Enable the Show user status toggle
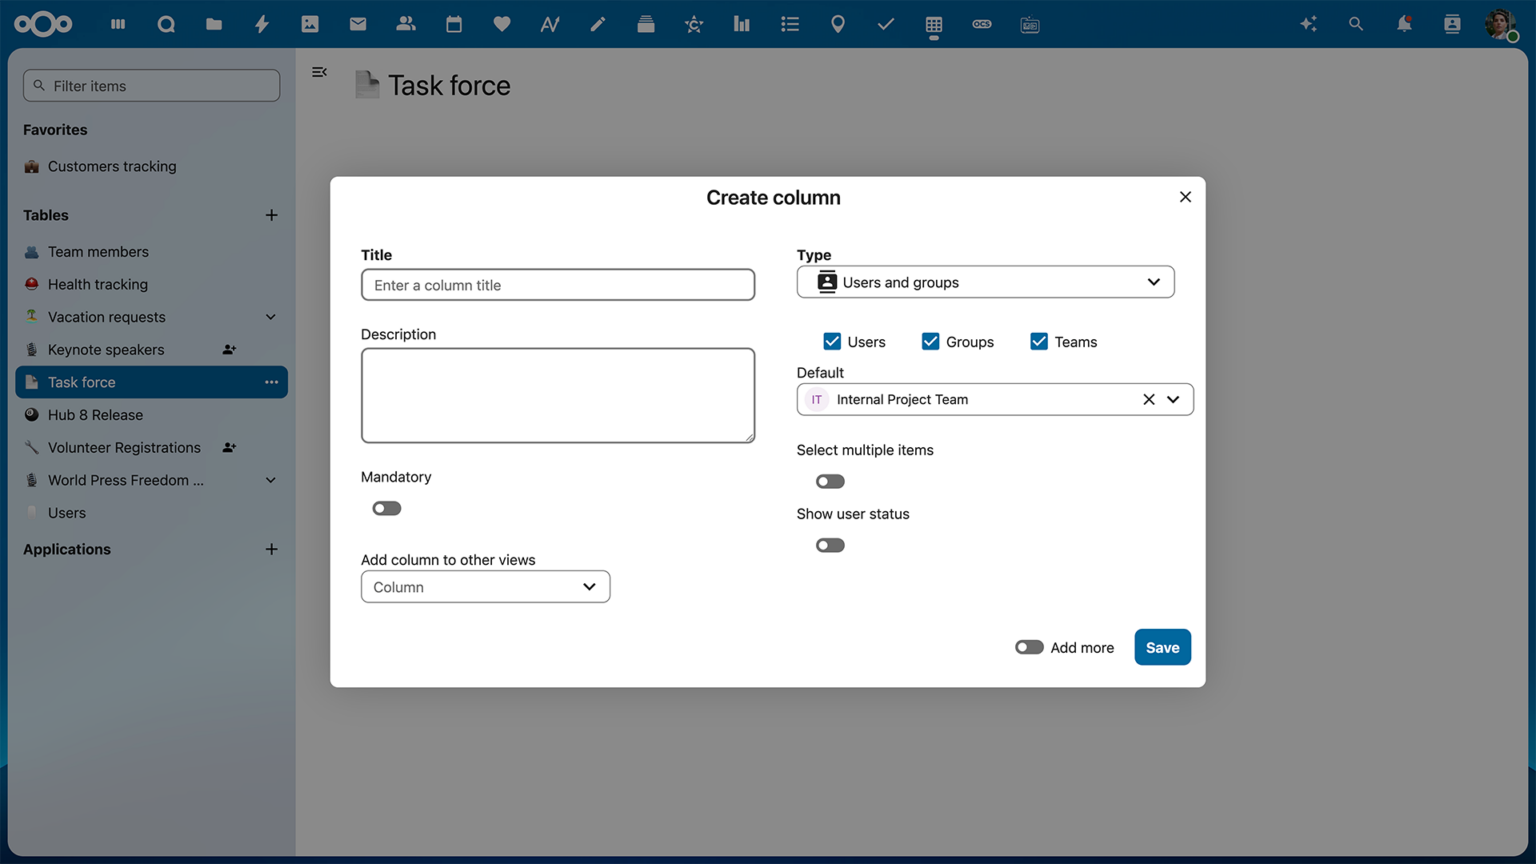 pyautogui.click(x=830, y=545)
